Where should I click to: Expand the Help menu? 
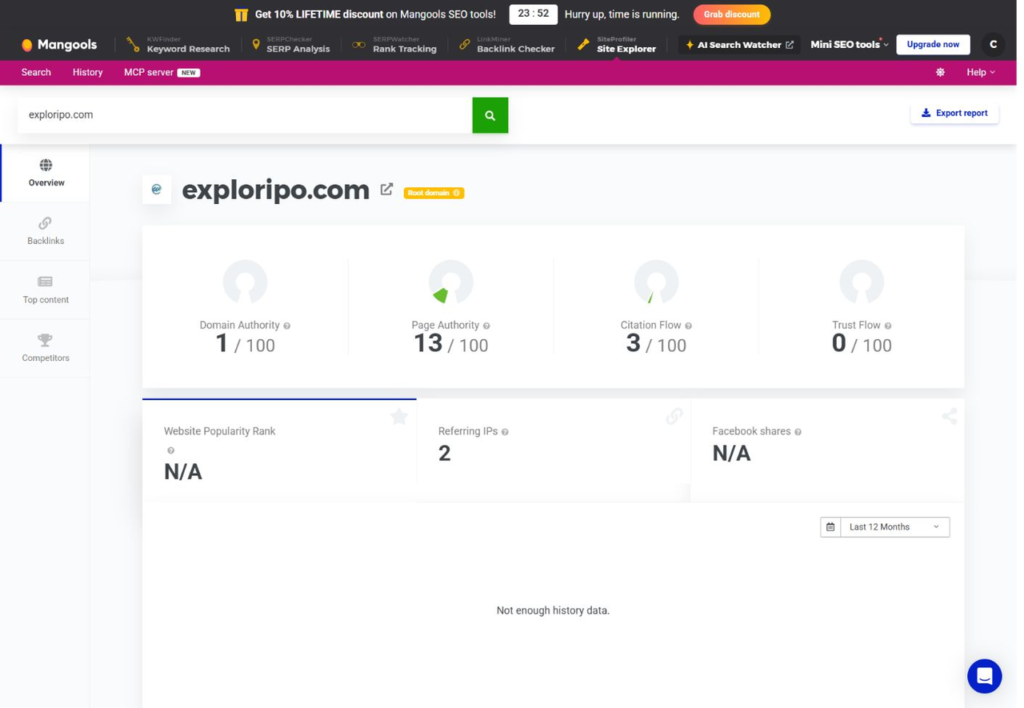(980, 72)
